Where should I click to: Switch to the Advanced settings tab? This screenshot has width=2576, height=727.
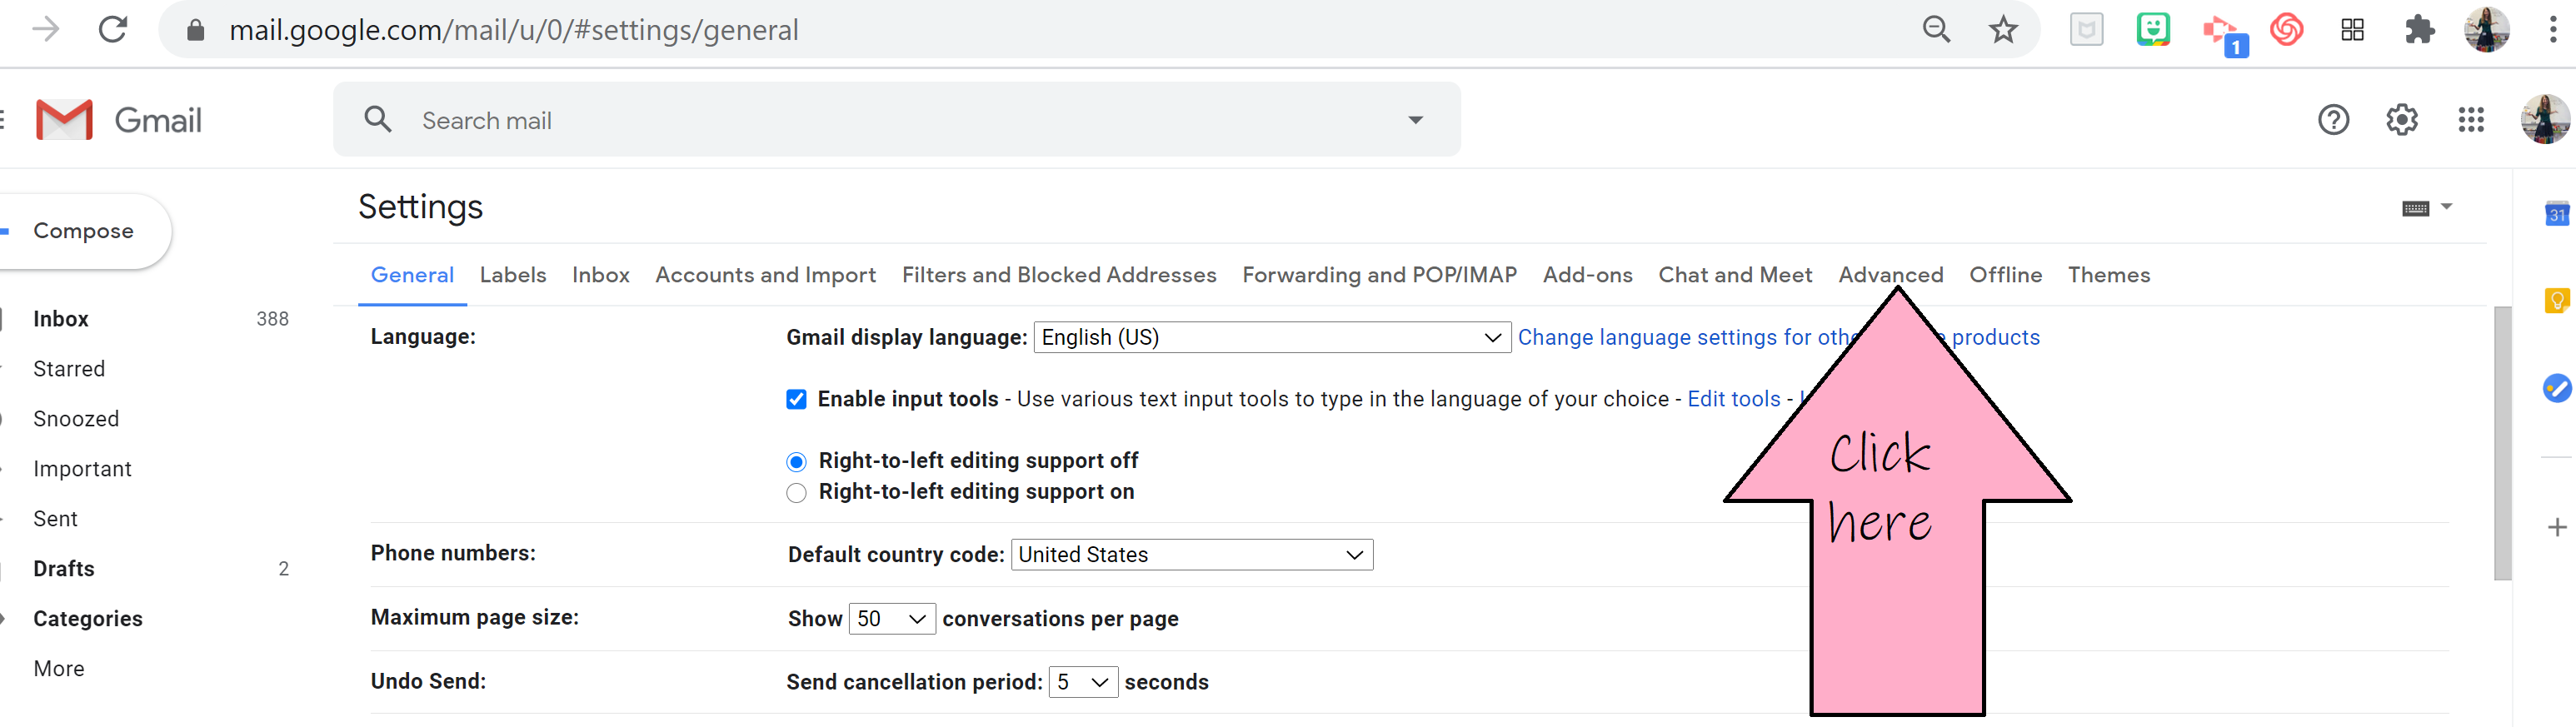tap(1890, 275)
